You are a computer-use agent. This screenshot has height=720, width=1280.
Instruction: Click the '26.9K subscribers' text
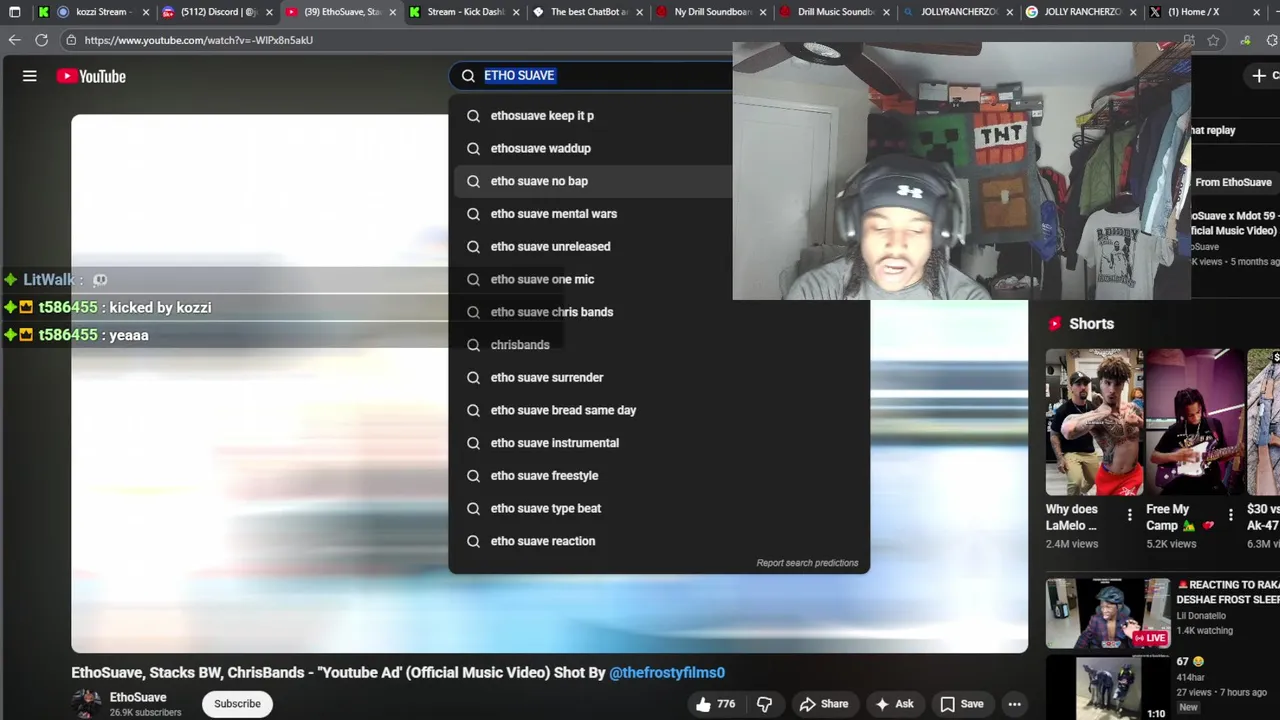tap(146, 713)
